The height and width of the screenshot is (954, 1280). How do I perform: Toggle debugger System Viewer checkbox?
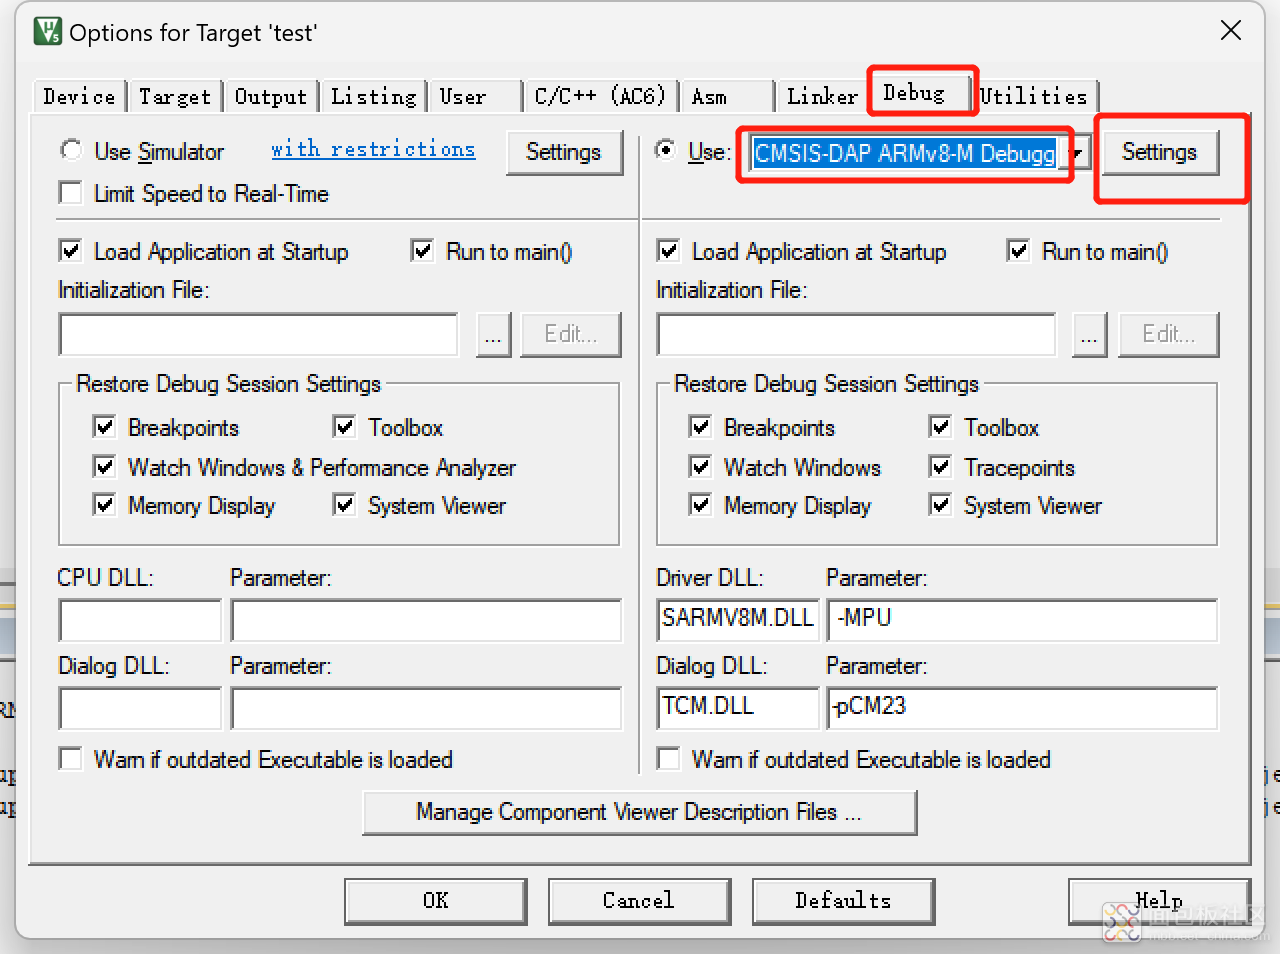pos(941,505)
